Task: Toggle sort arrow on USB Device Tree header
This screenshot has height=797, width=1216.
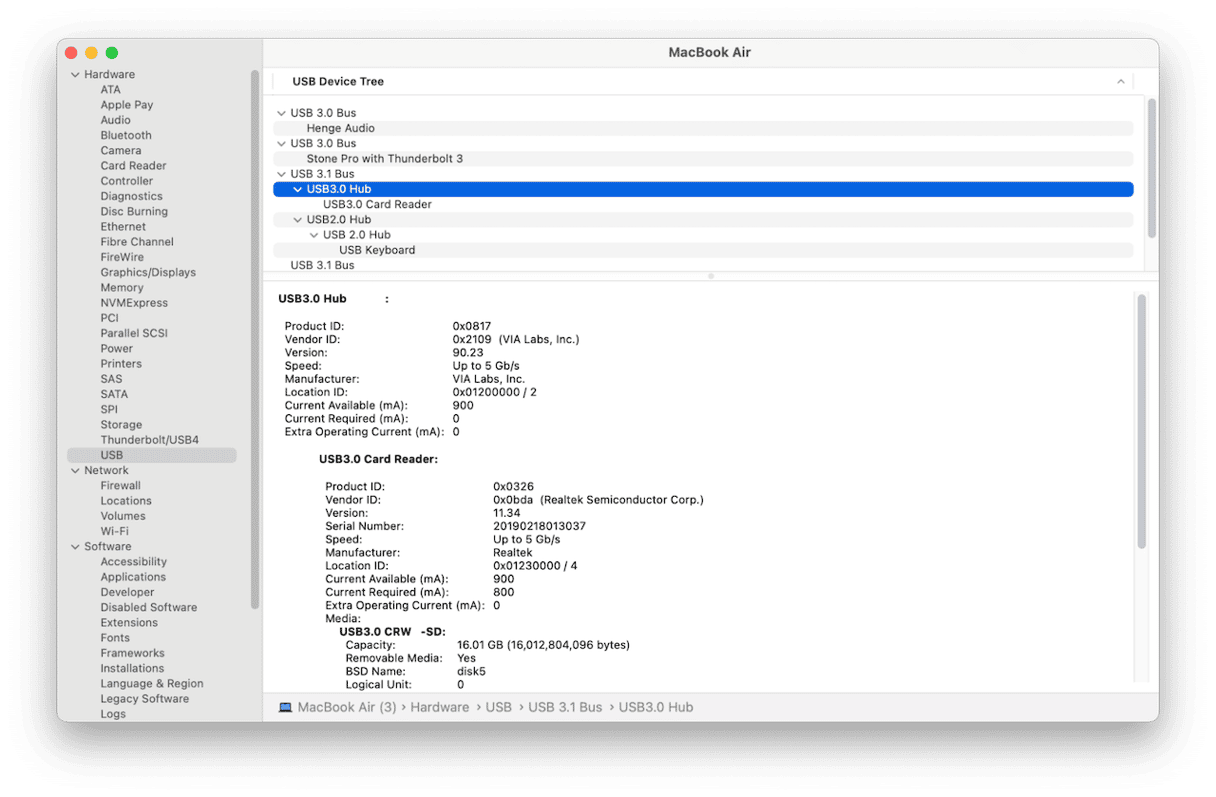Action: 1120,82
